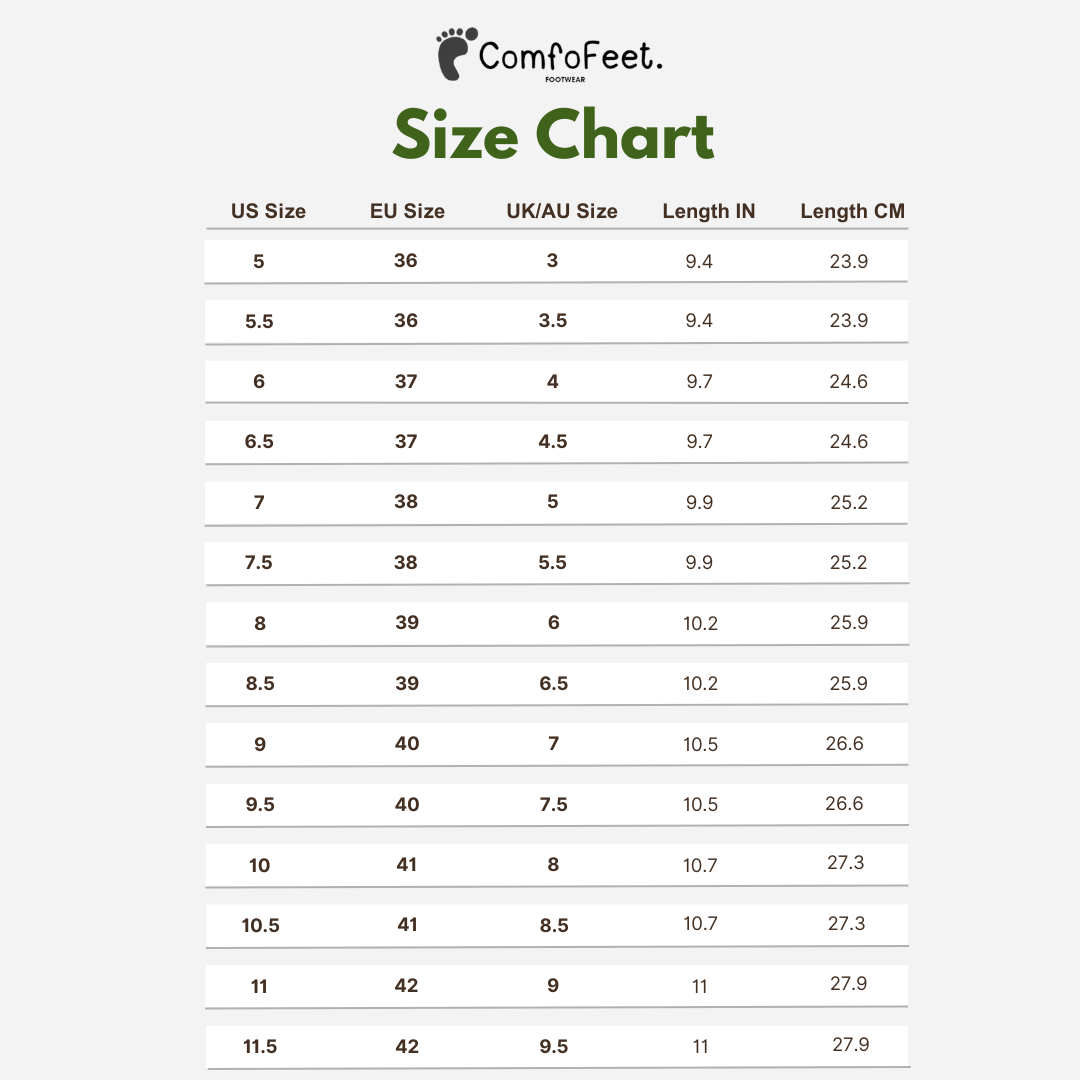Image resolution: width=1080 pixels, height=1080 pixels.
Task: Click UK/AU size 3.5 cell
Action: tap(553, 321)
